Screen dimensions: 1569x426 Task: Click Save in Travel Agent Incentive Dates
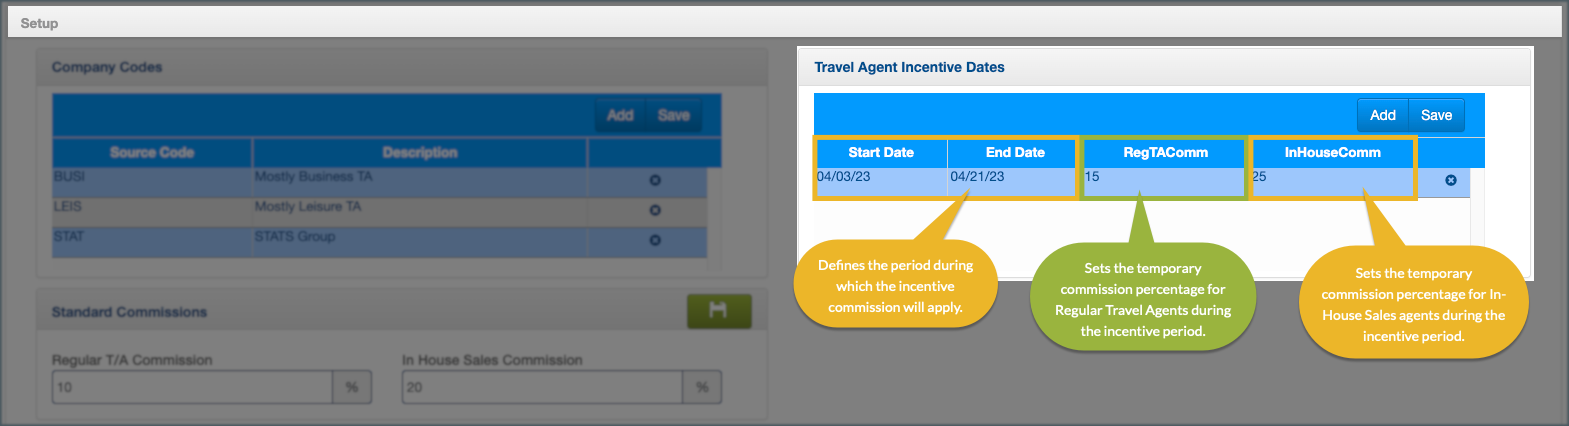click(x=1436, y=115)
